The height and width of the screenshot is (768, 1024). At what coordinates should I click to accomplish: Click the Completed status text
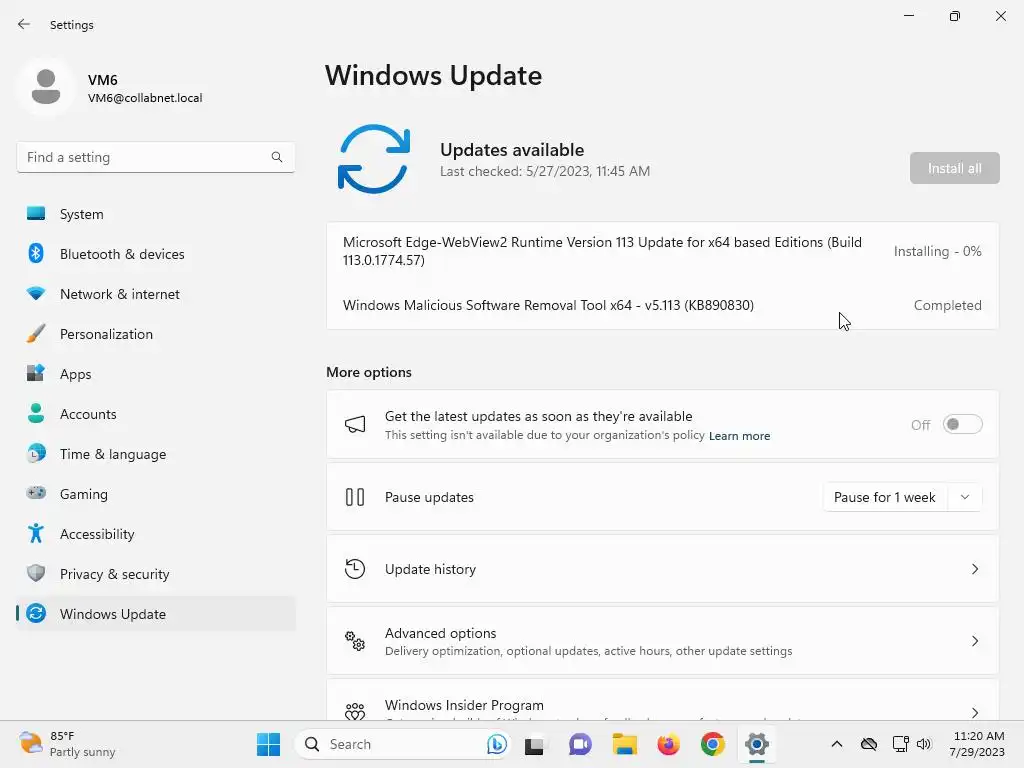947,305
